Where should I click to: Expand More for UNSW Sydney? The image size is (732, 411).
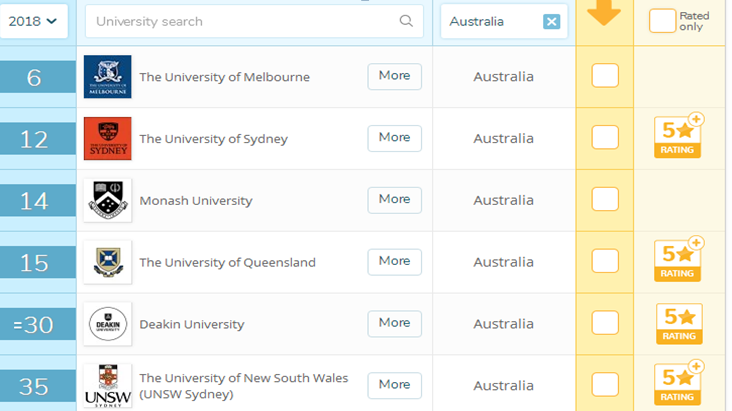394,385
